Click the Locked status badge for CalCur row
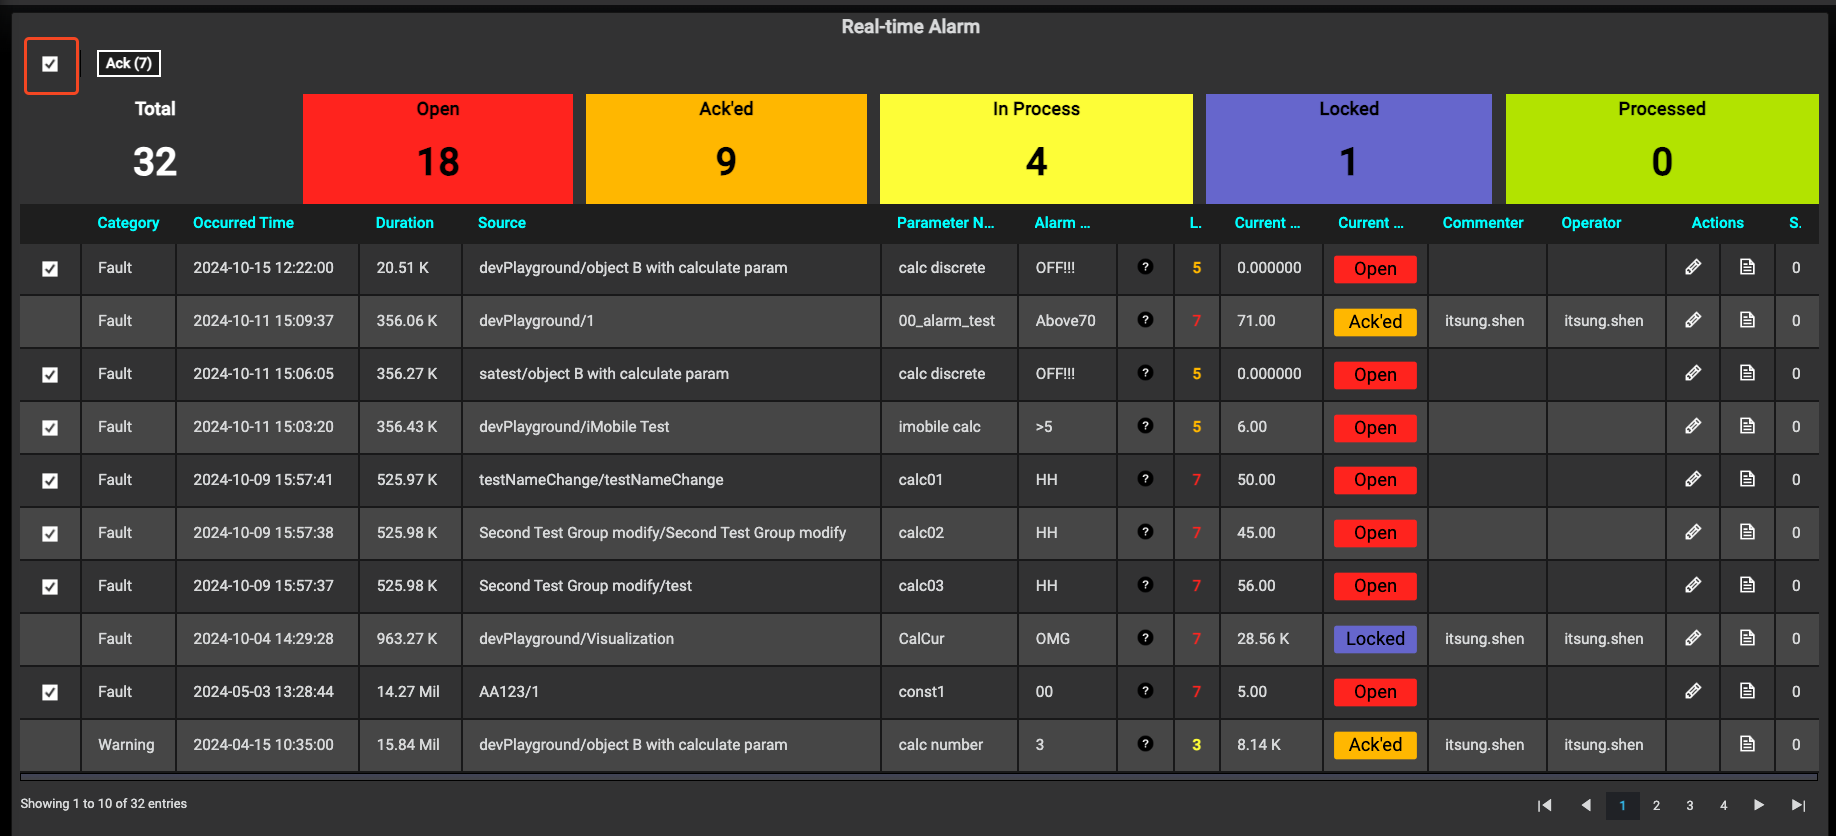This screenshot has width=1836, height=836. pyautogui.click(x=1374, y=639)
